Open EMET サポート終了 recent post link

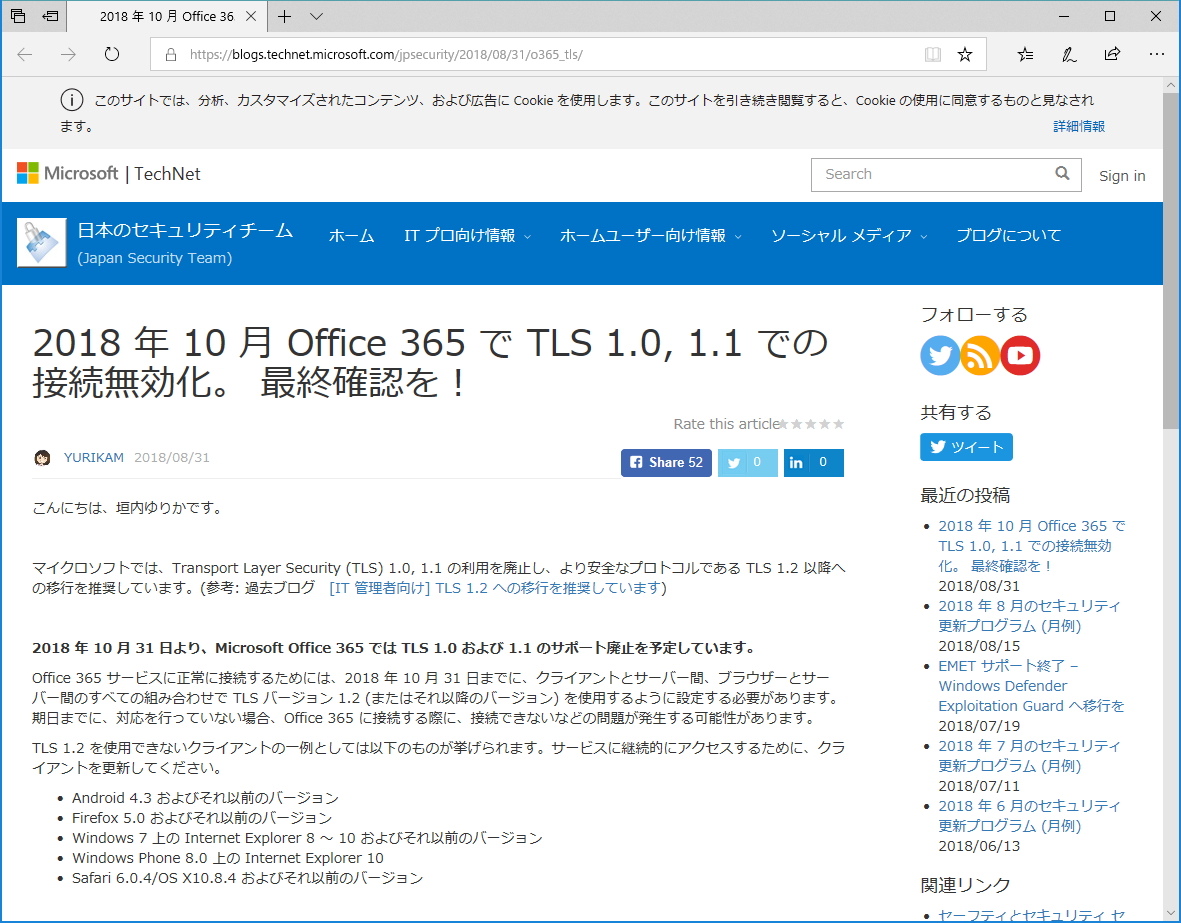[1031, 686]
